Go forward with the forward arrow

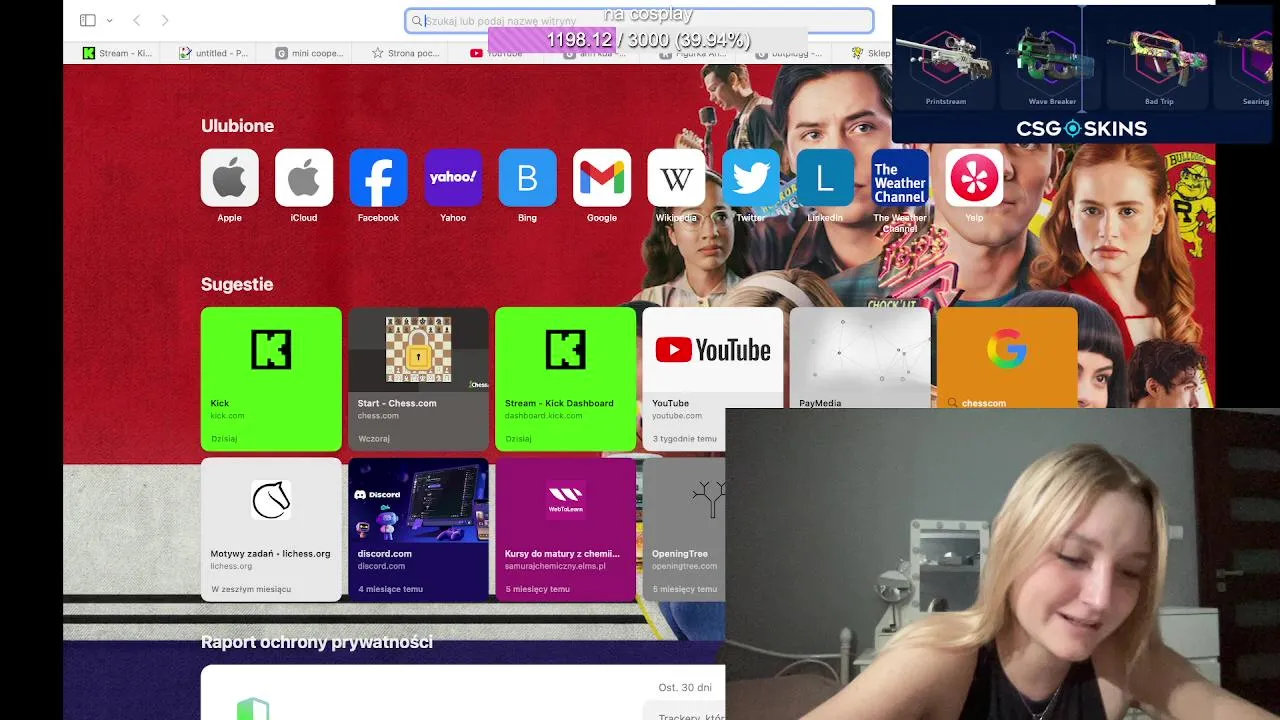click(165, 20)
